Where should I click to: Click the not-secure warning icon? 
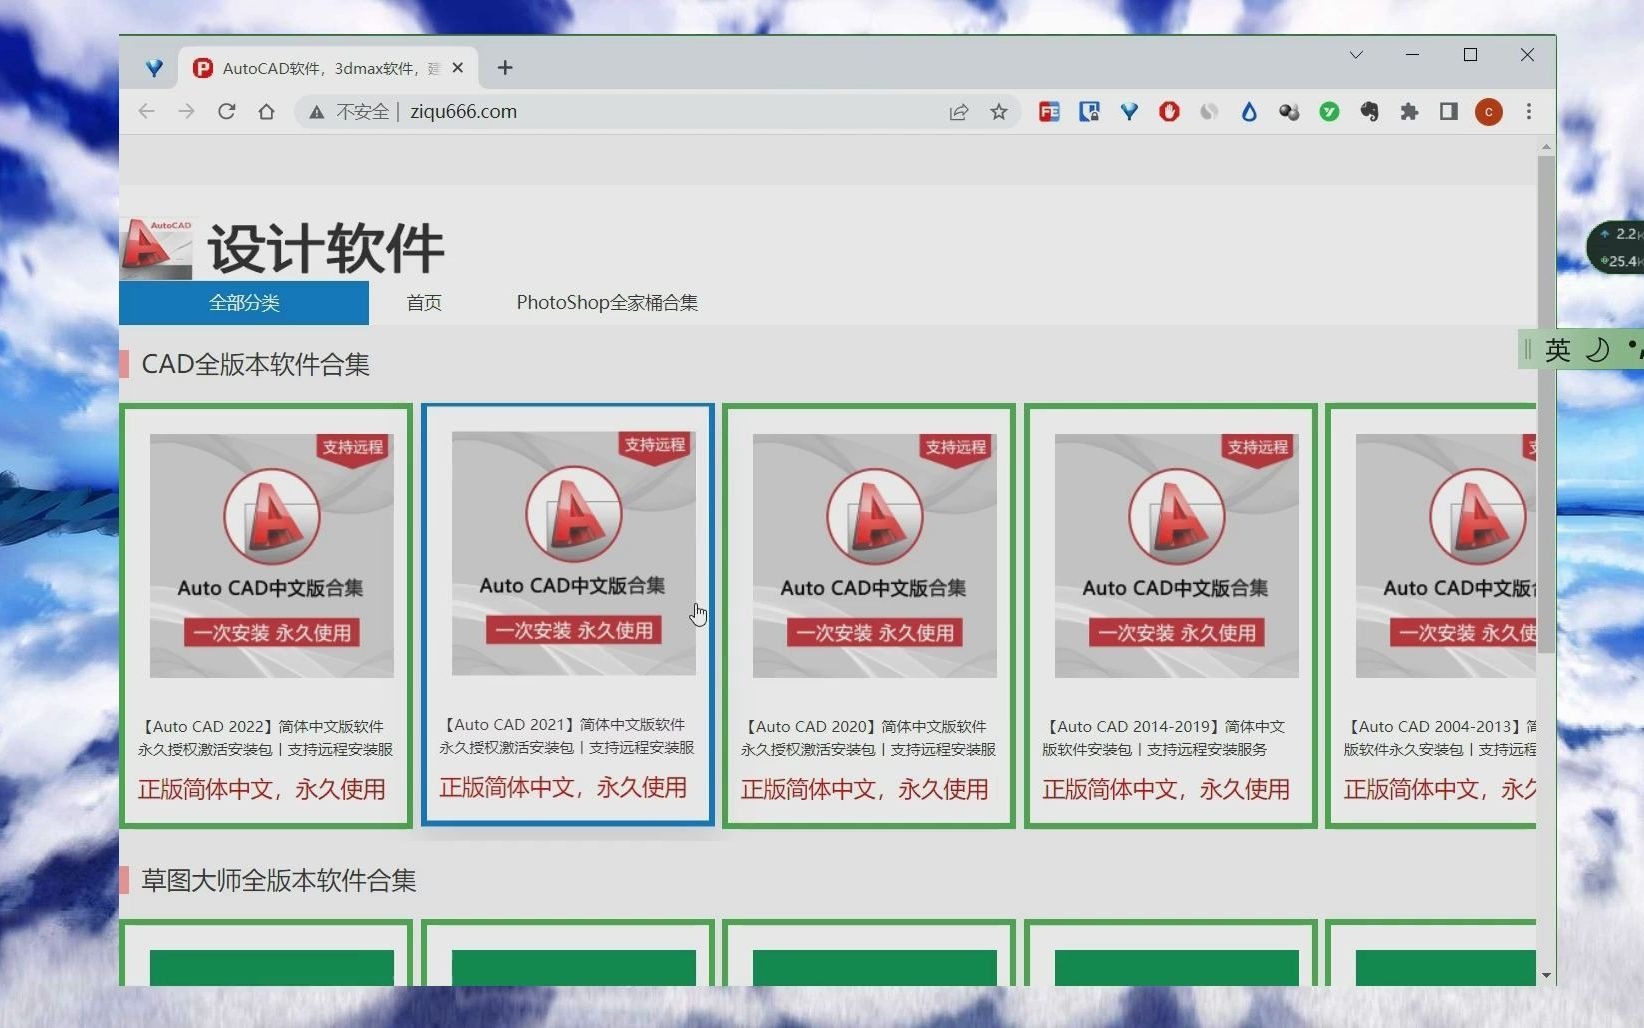(316, 112)
